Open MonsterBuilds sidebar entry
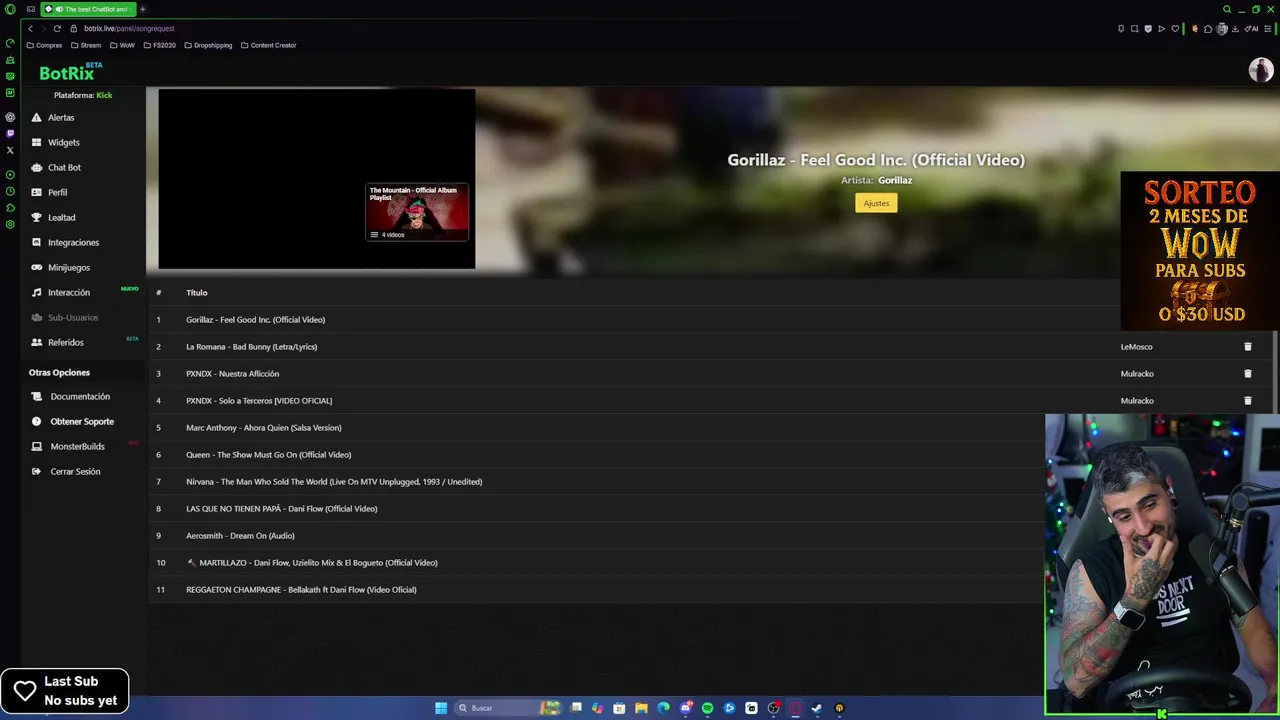The width and height of the screenshot is (1280, 720). click(77, 446)
